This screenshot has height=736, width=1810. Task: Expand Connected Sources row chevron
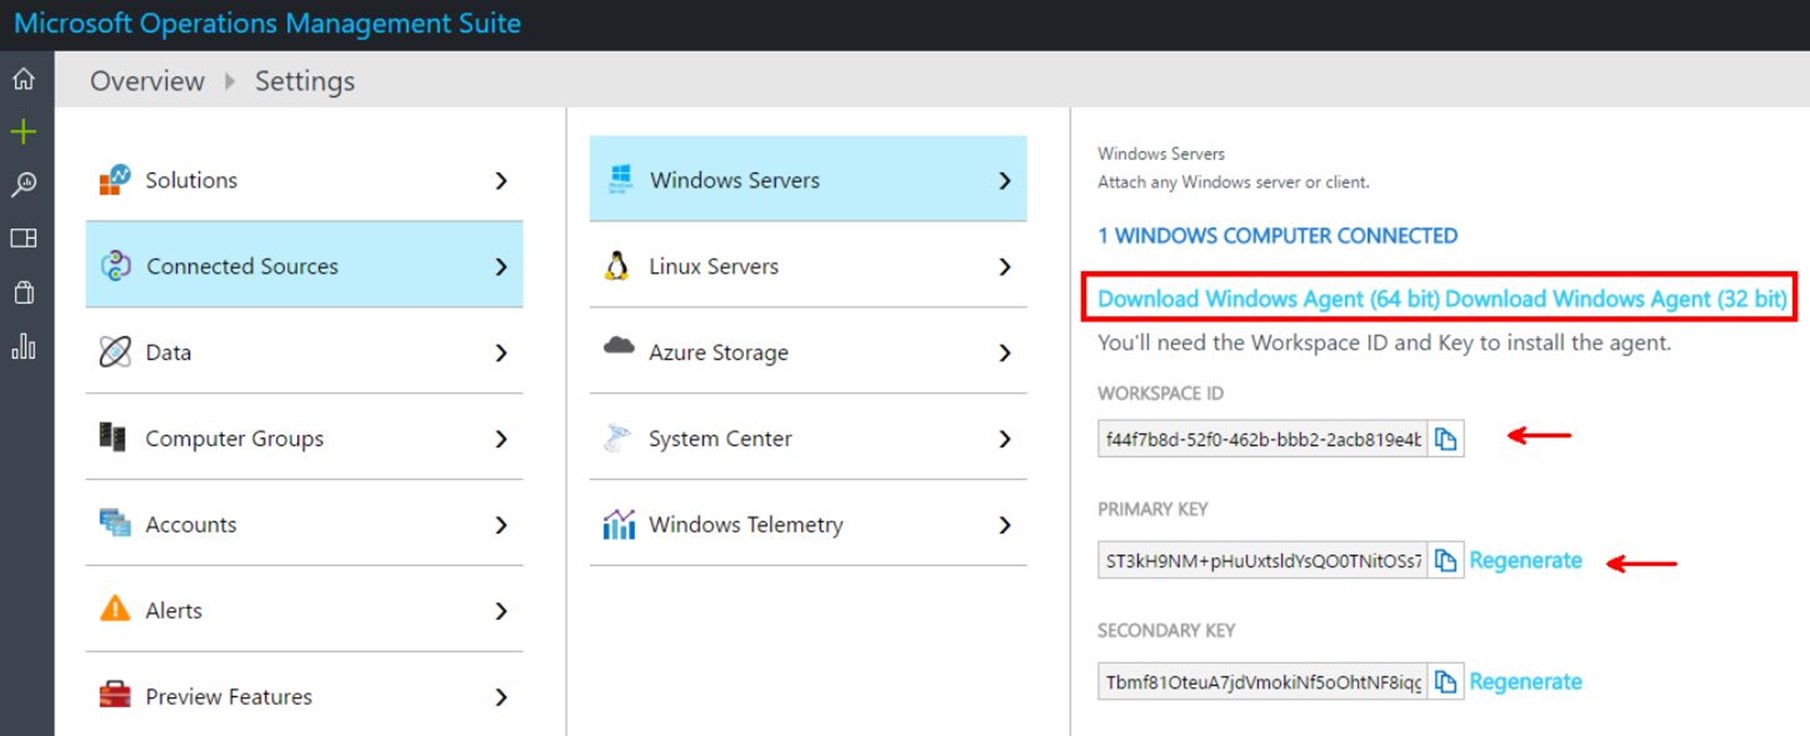click(502, 267)
